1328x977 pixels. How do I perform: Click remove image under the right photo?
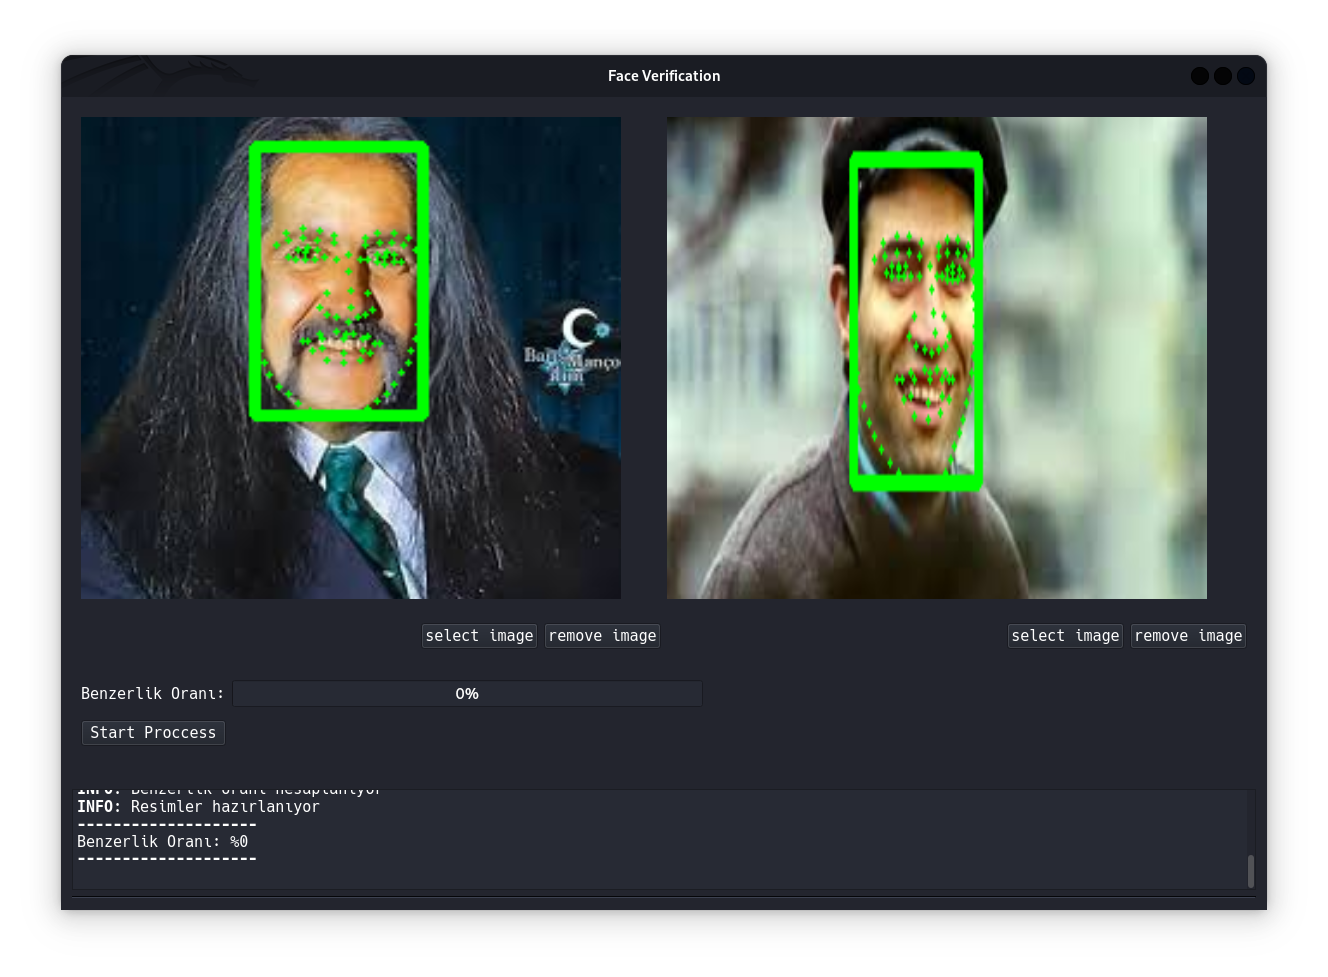point(1188,636)
